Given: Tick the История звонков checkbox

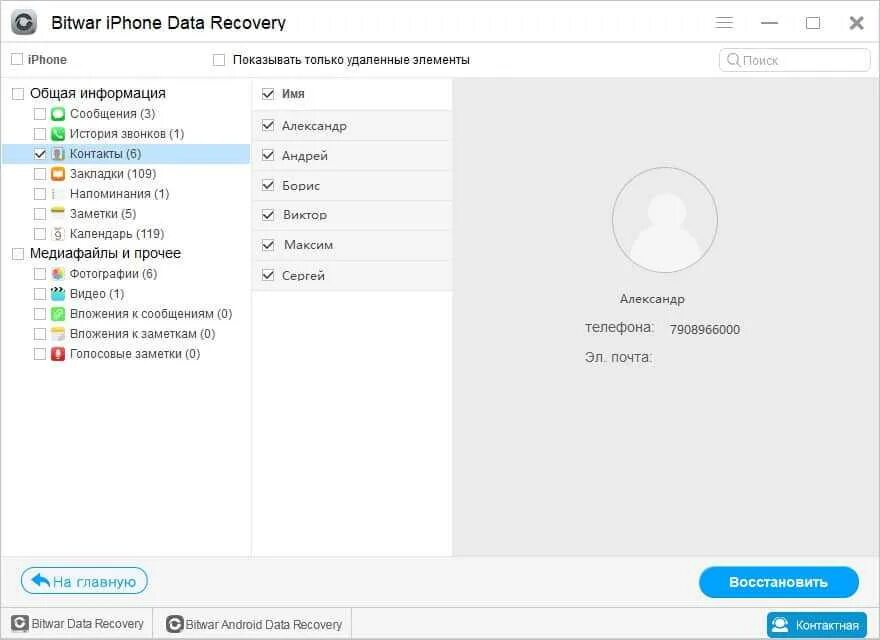Looking at the screenshot, I should (40, 134).
